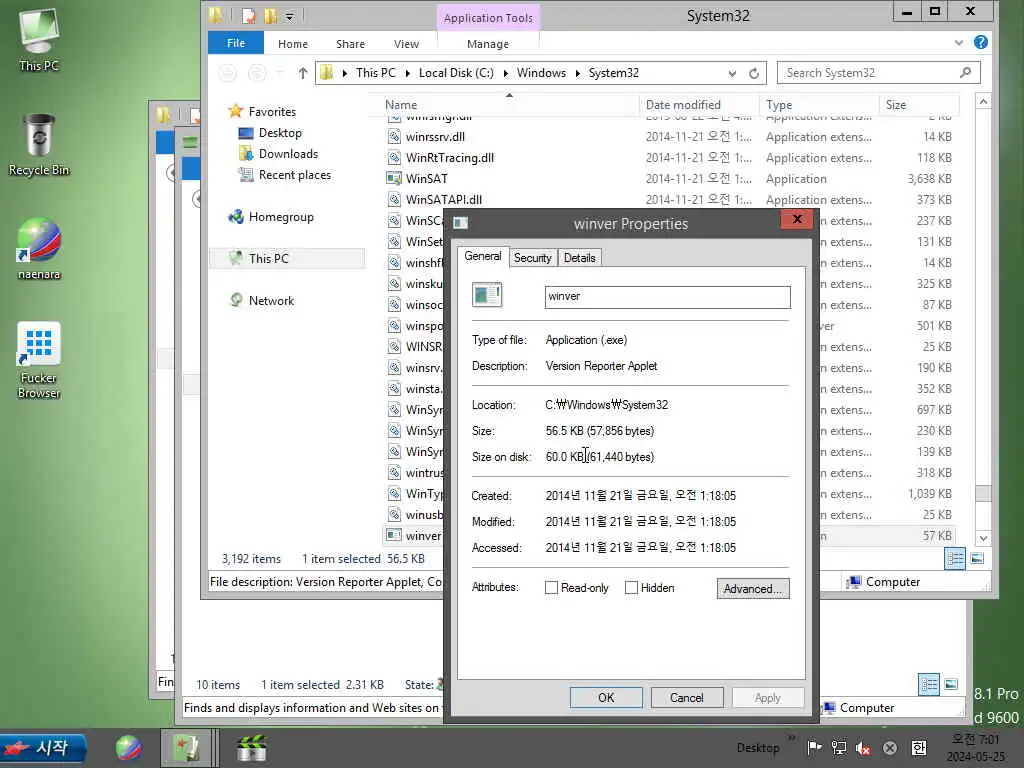
Task: Open the Recycle Bin desktop icon
Action: point(39,145)
